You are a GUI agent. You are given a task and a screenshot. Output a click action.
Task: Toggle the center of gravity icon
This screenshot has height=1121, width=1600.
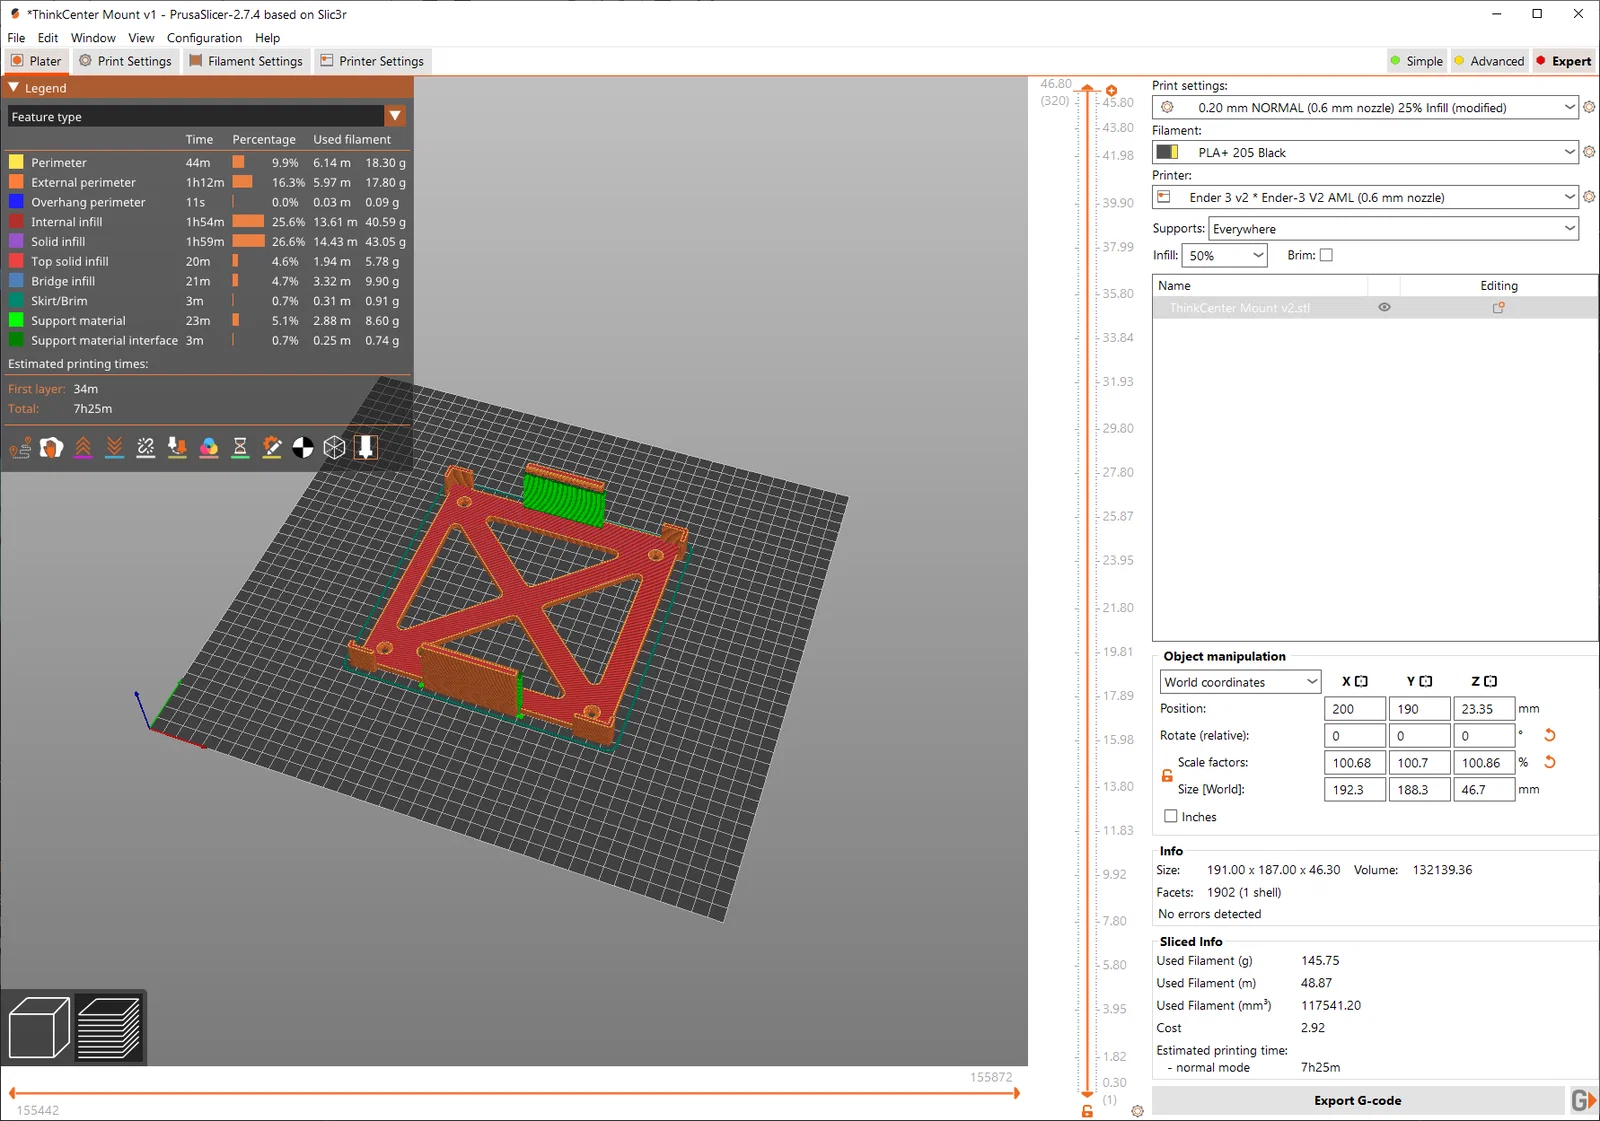pyautogui.click(x=303, y=448)
